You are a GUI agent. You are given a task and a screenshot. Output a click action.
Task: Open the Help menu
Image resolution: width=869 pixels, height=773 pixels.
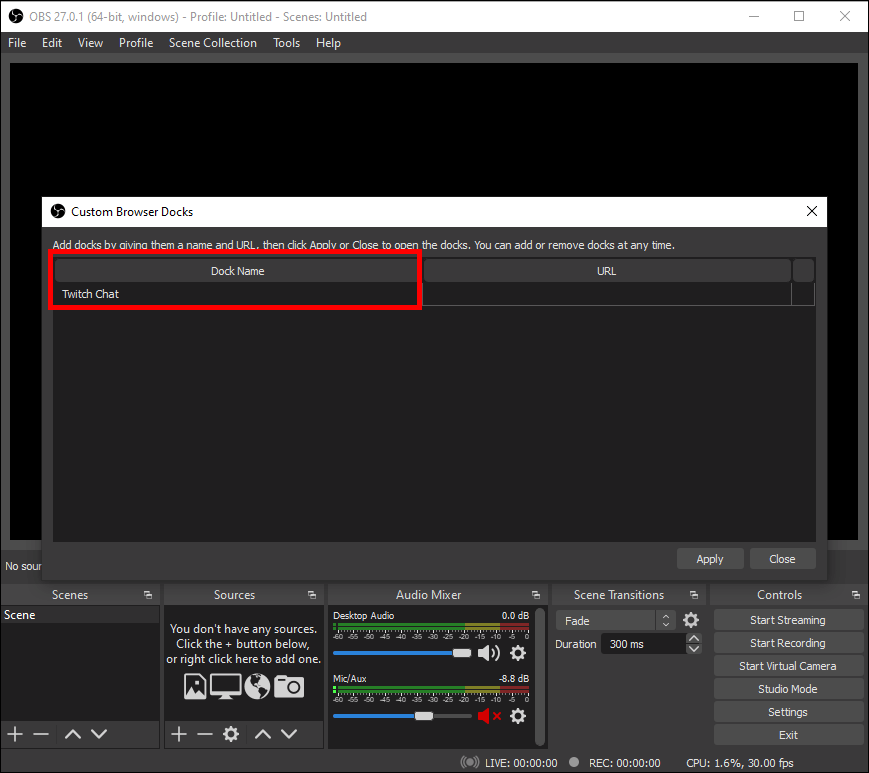coord(328,43)
